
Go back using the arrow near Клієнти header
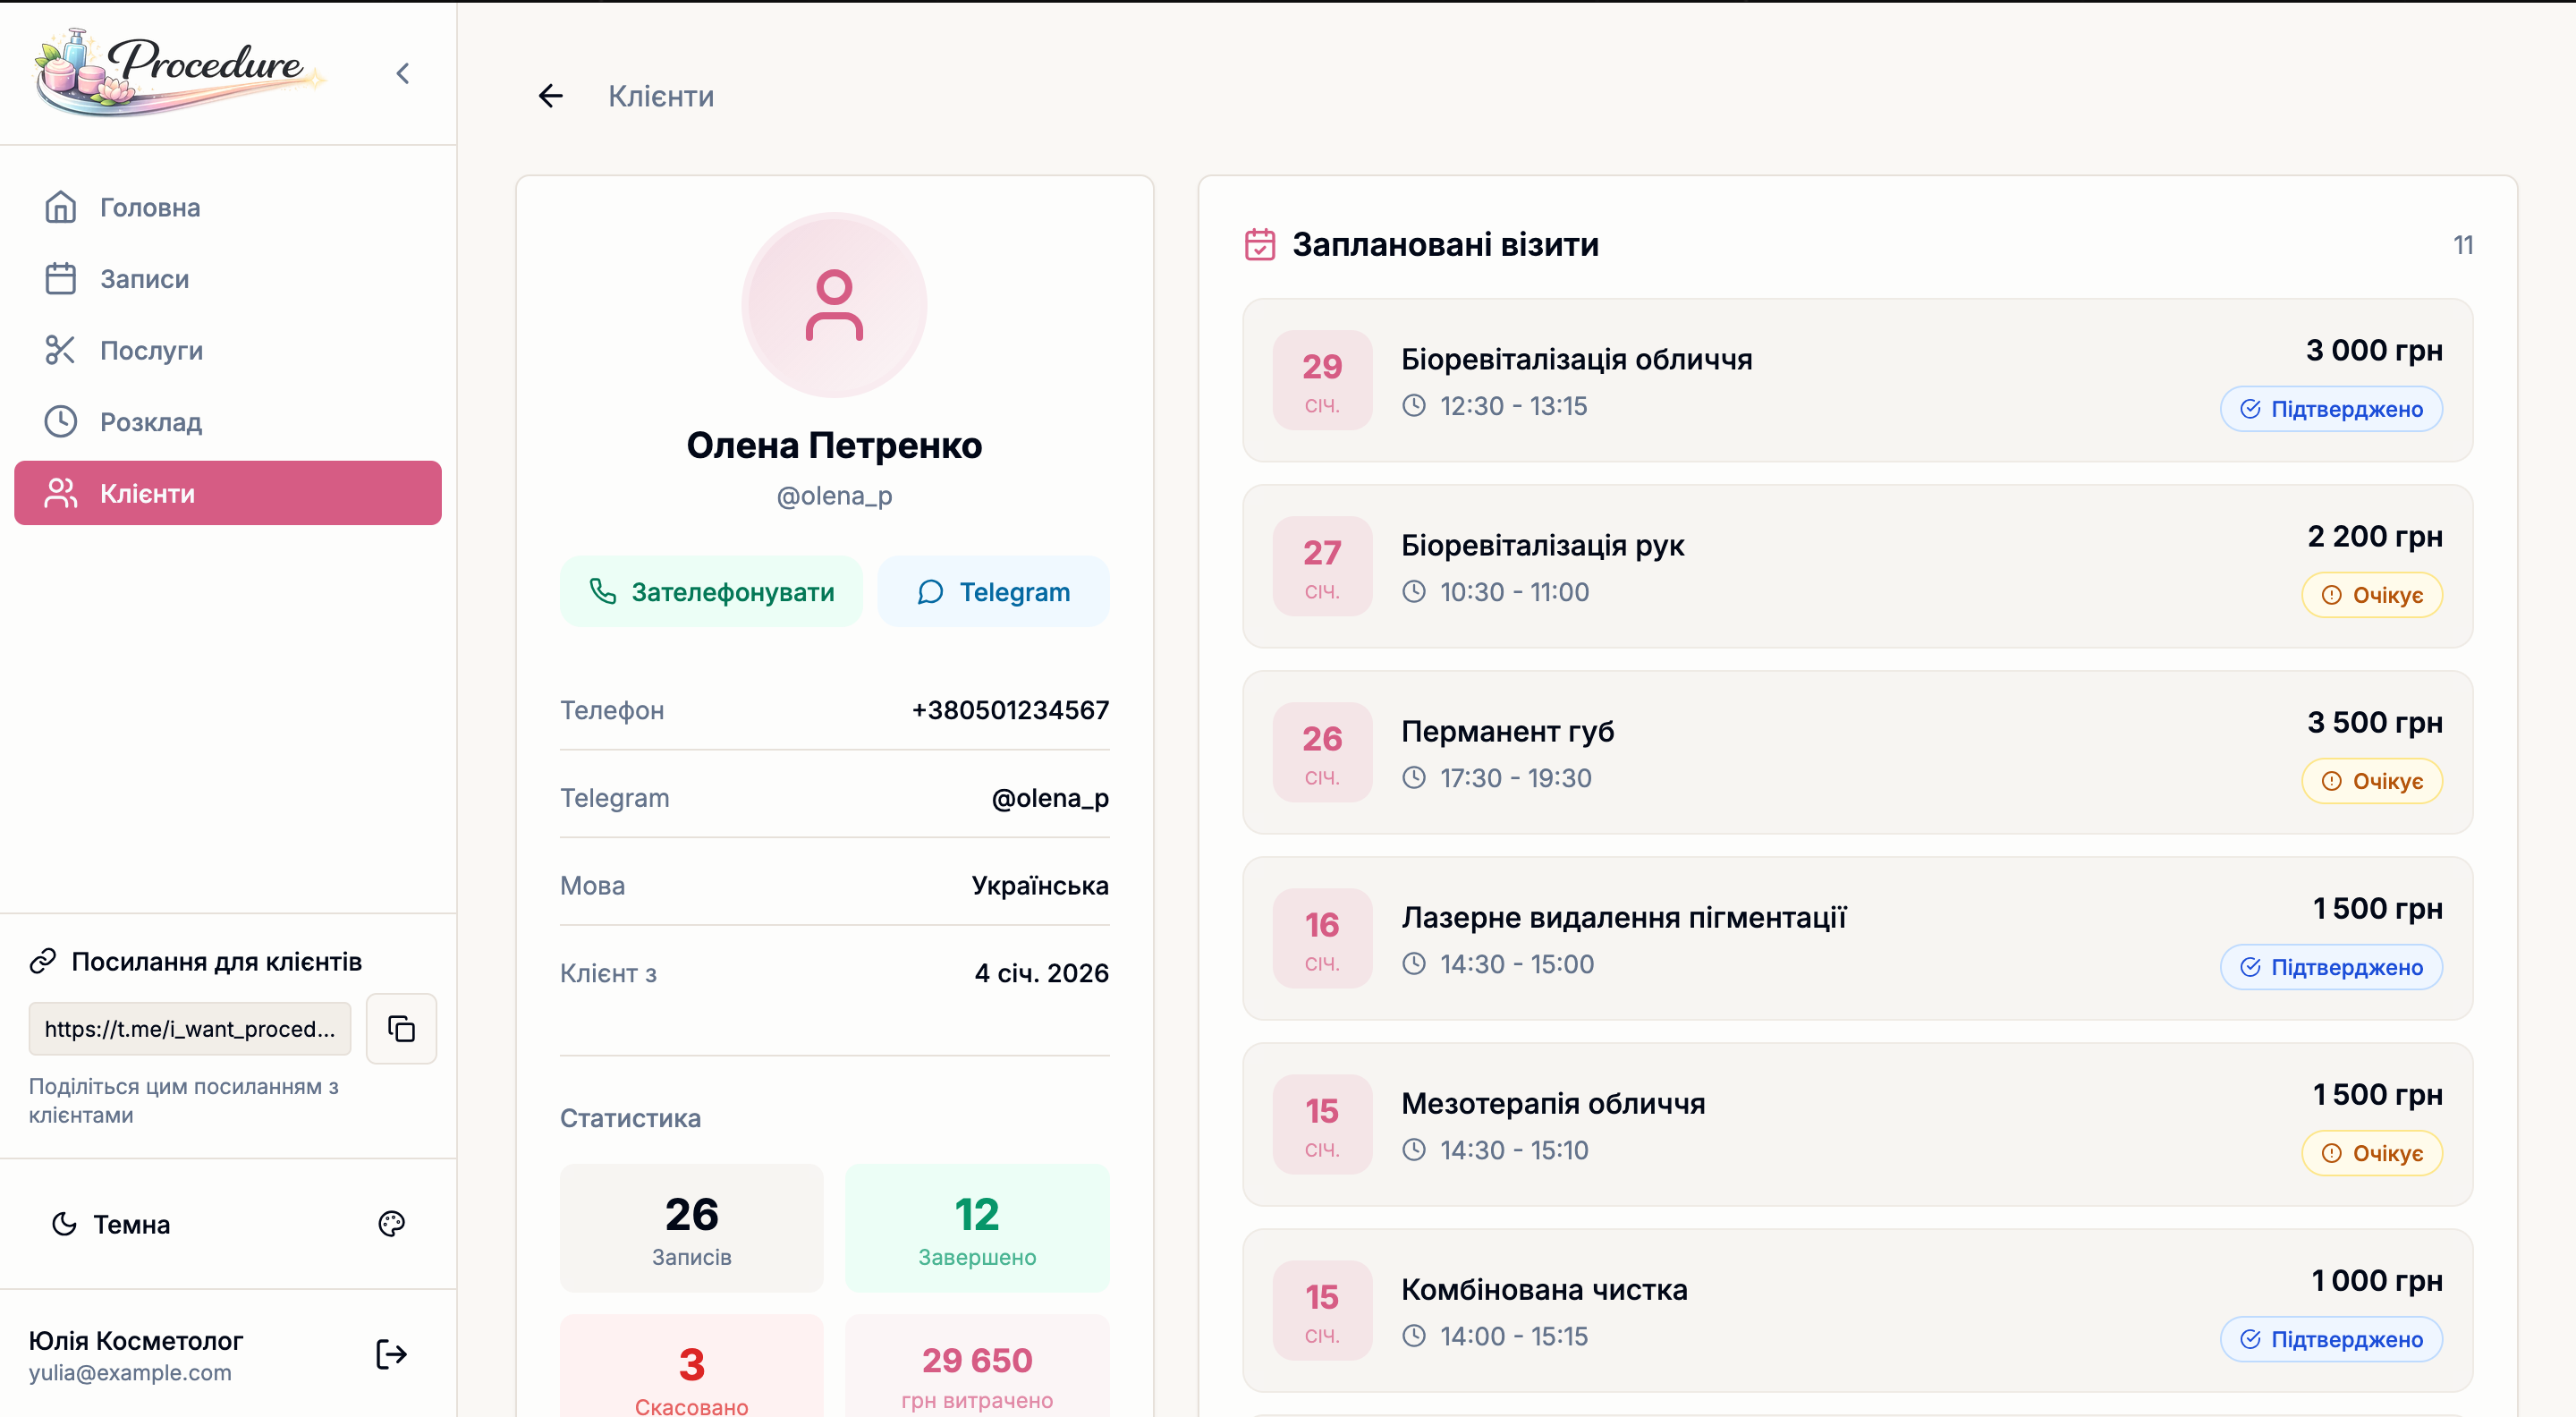[550, 95]
